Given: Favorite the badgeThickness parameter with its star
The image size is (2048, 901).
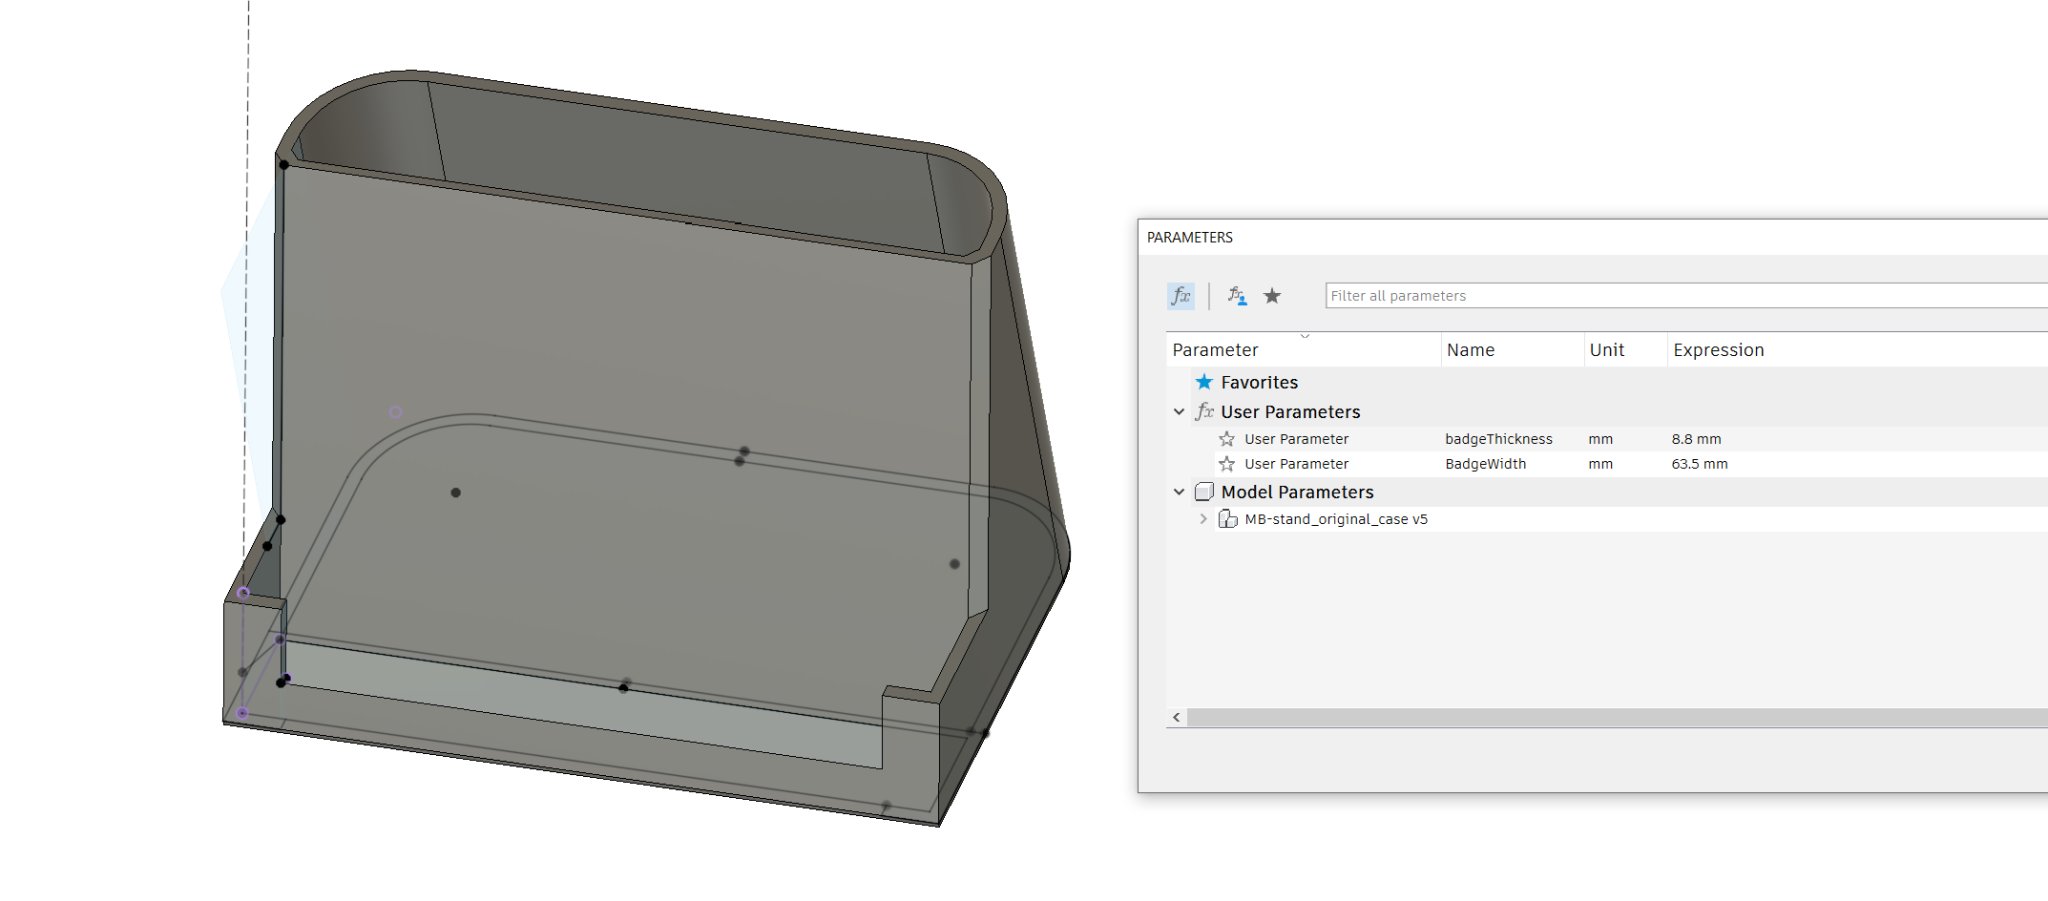Looking at the screenshot, I should coord(1227,439).
